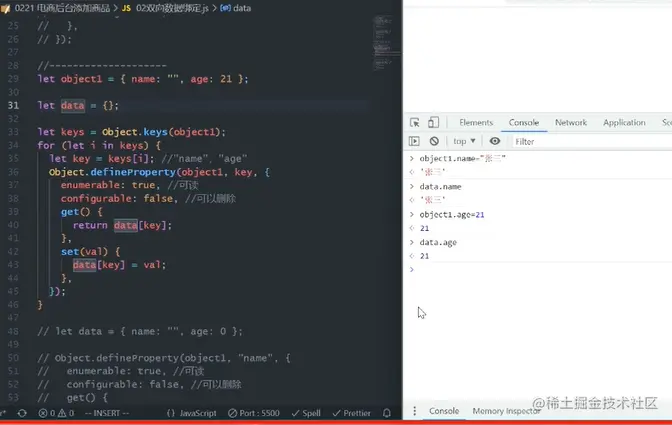Image resolution: width=672 pixels, height=425 pixels.
Task: Click line number 31 in gutter
Action: pyautogui.click(x=13, y=105)
